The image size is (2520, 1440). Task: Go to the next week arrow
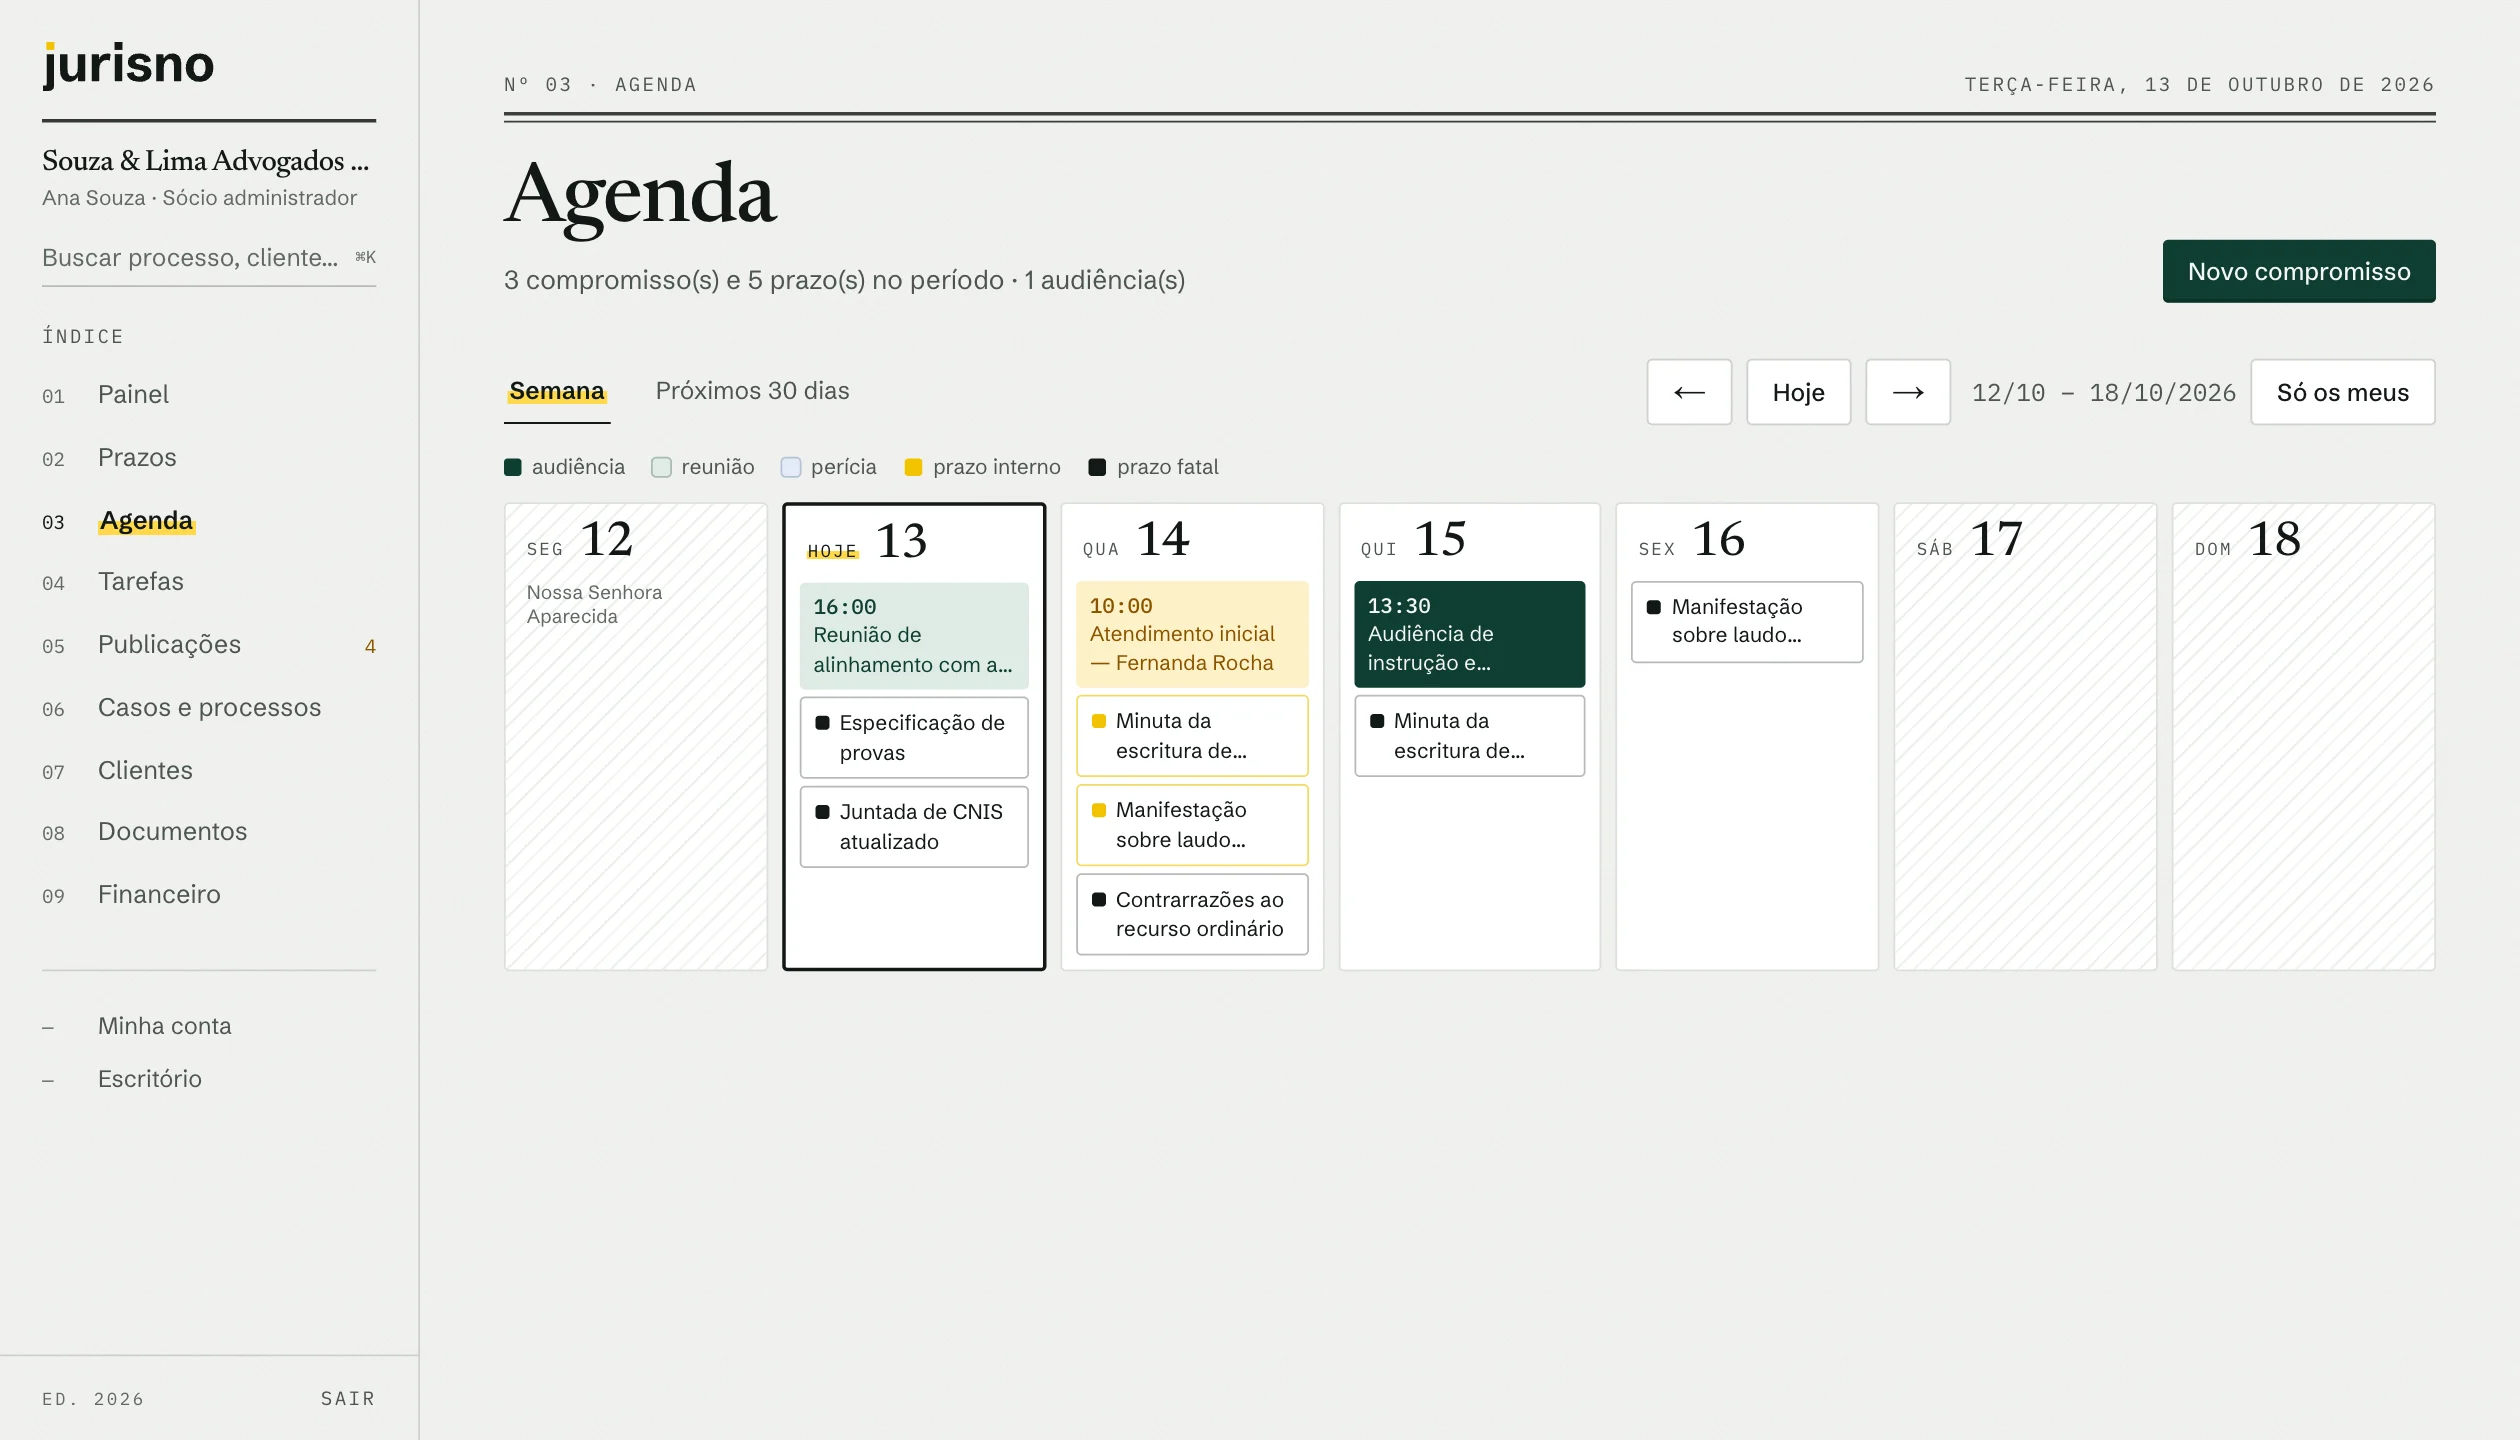(x=1907, y=392)
